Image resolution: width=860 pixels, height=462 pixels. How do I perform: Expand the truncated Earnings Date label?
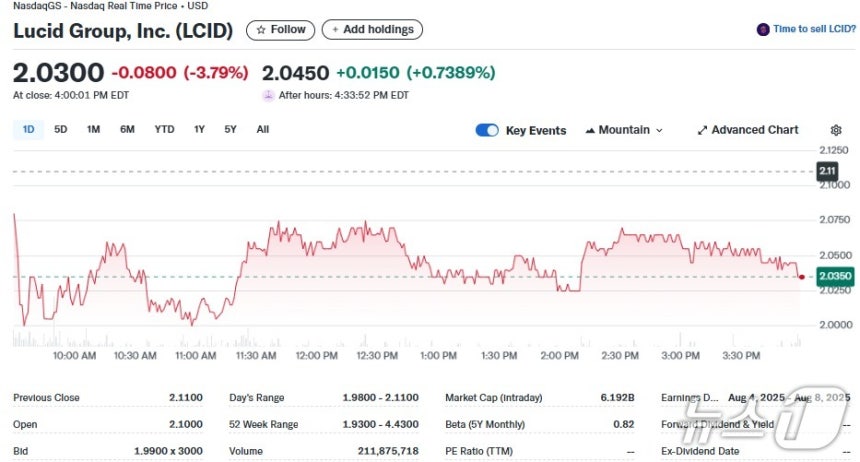(x=689, y=397)
